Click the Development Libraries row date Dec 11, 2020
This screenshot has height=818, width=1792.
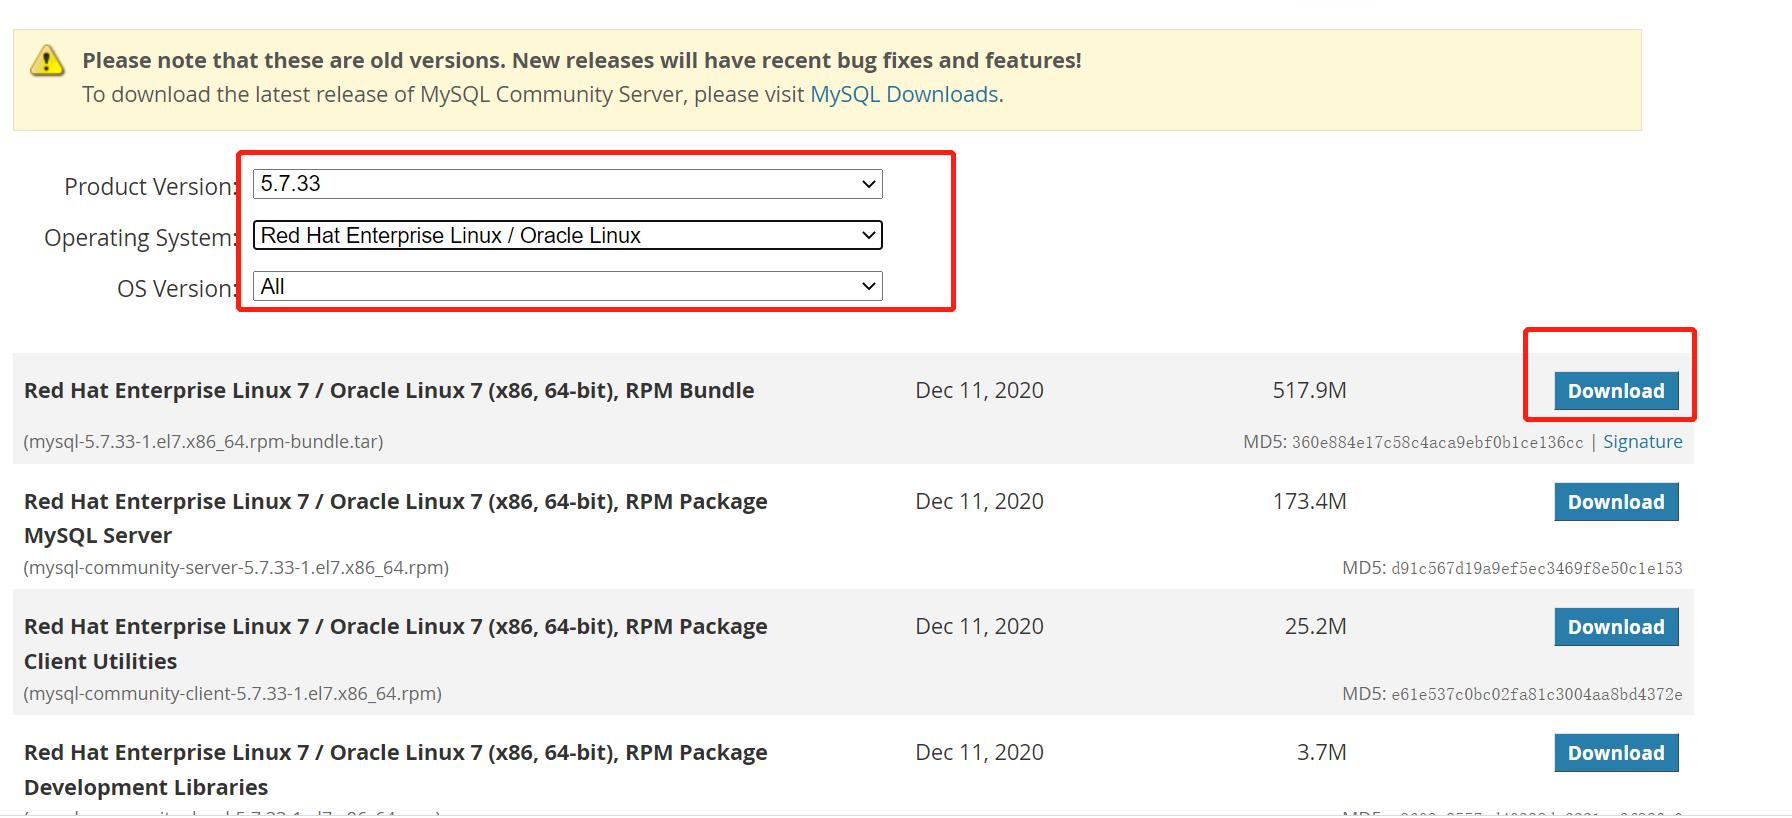[979, 753]
